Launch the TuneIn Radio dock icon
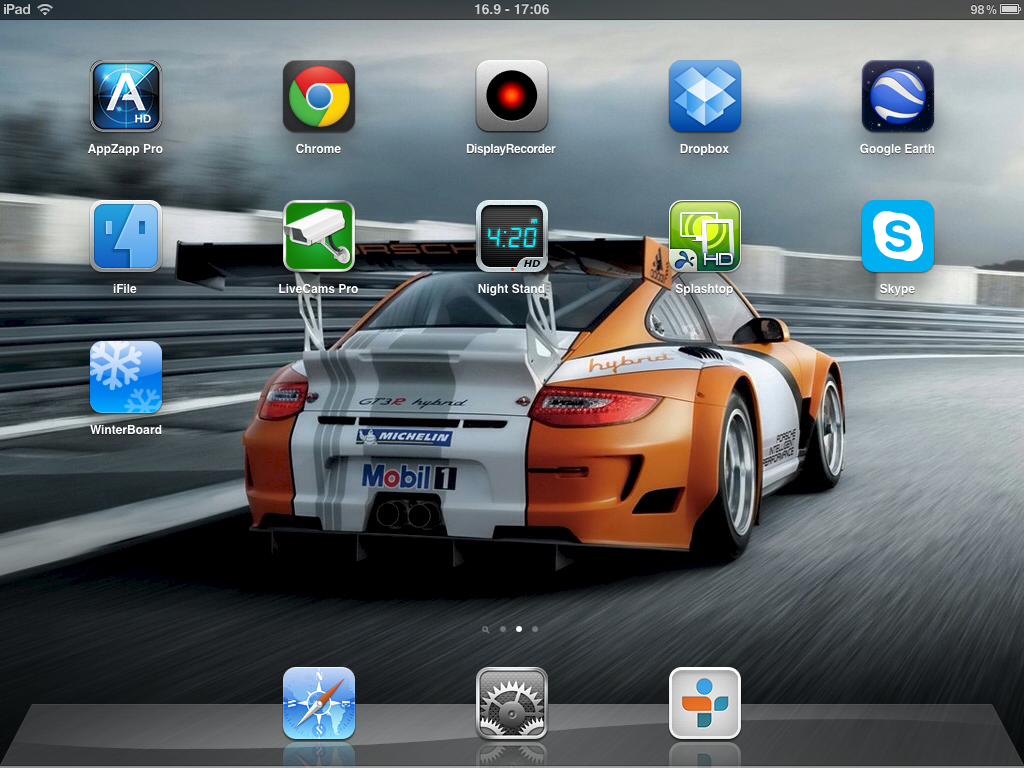Viewport: 1024px width, 768px height. [705, 703]
